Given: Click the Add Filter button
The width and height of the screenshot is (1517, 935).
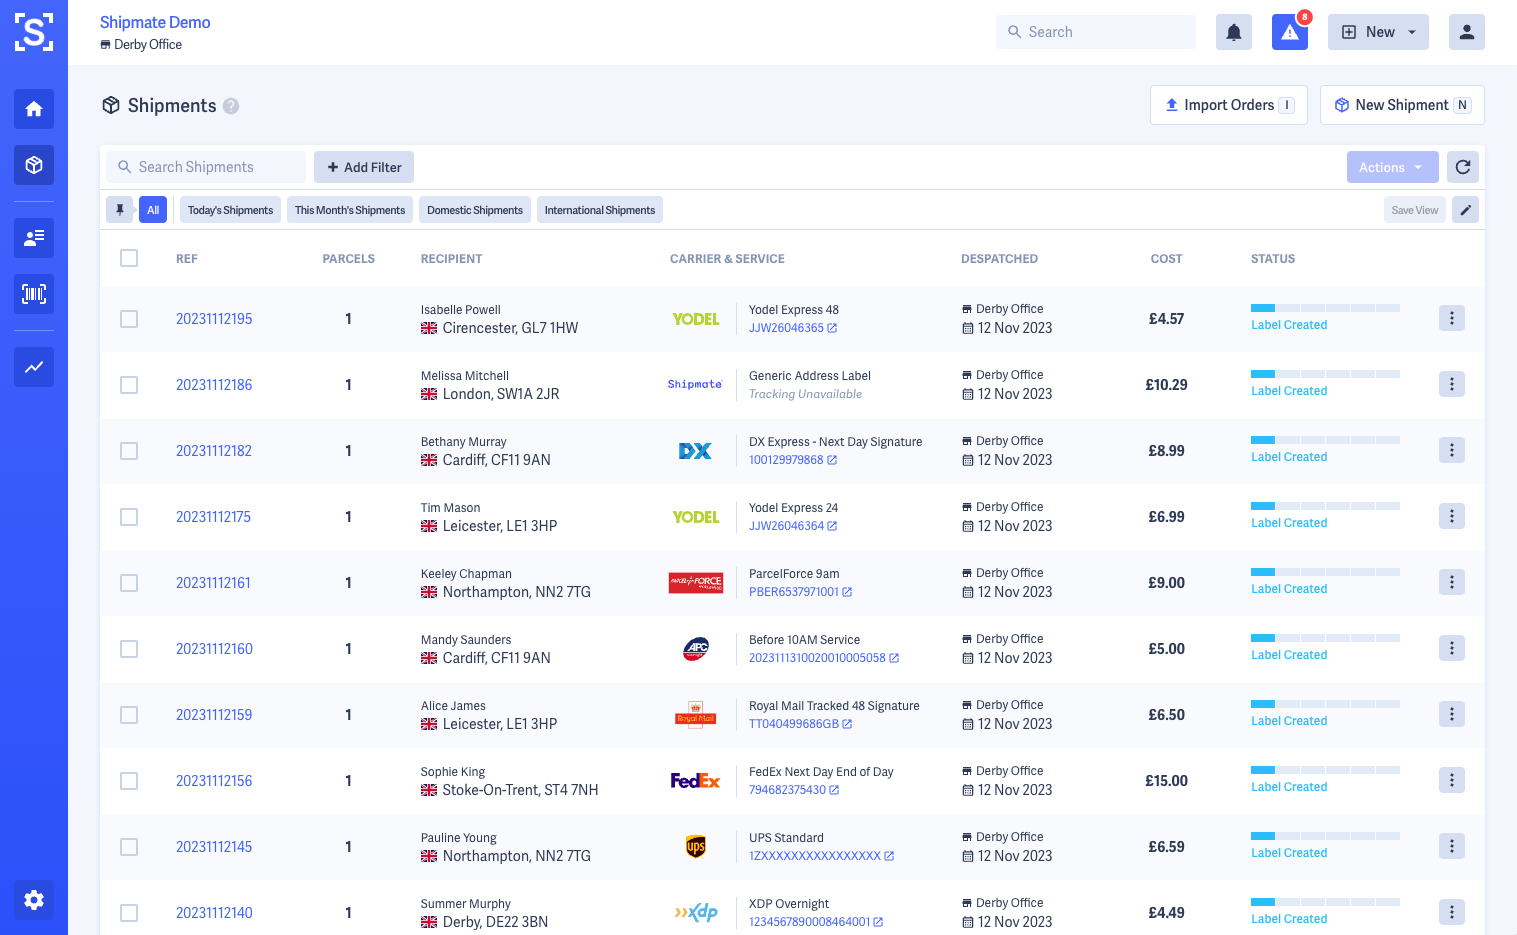Looking at the screenshot, I should (x=364, y=167).
